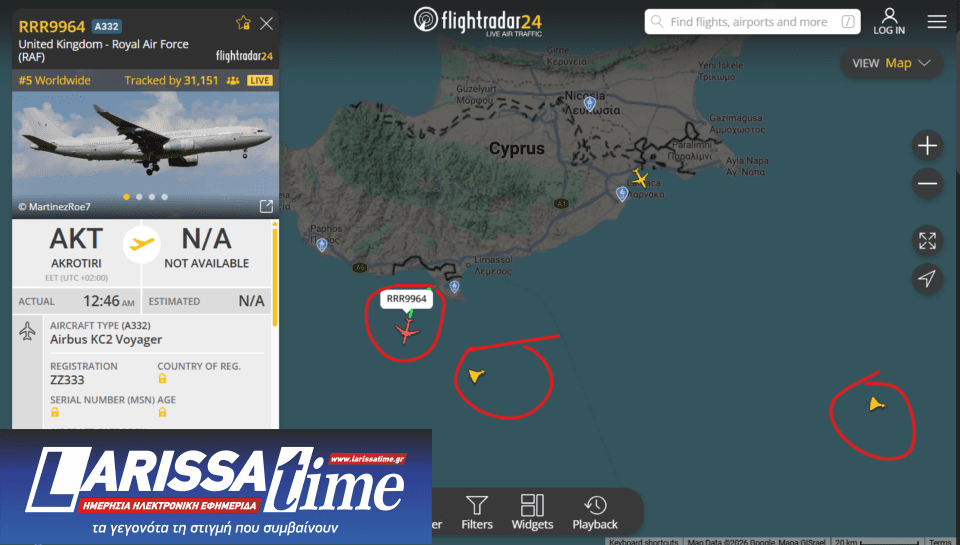Open the hamburger main menu
The width and height of the screenshot is (960, 545).
pos(937,22)
